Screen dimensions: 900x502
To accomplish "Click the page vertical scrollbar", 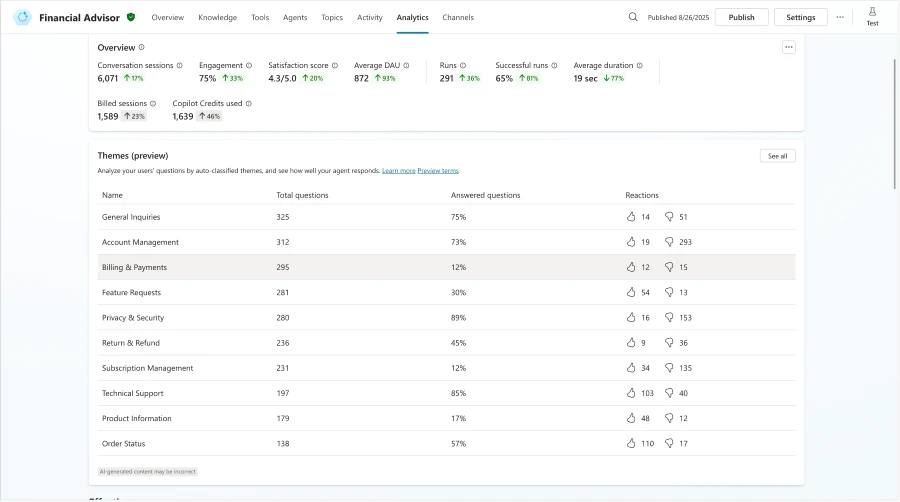I will click(894, 150).
